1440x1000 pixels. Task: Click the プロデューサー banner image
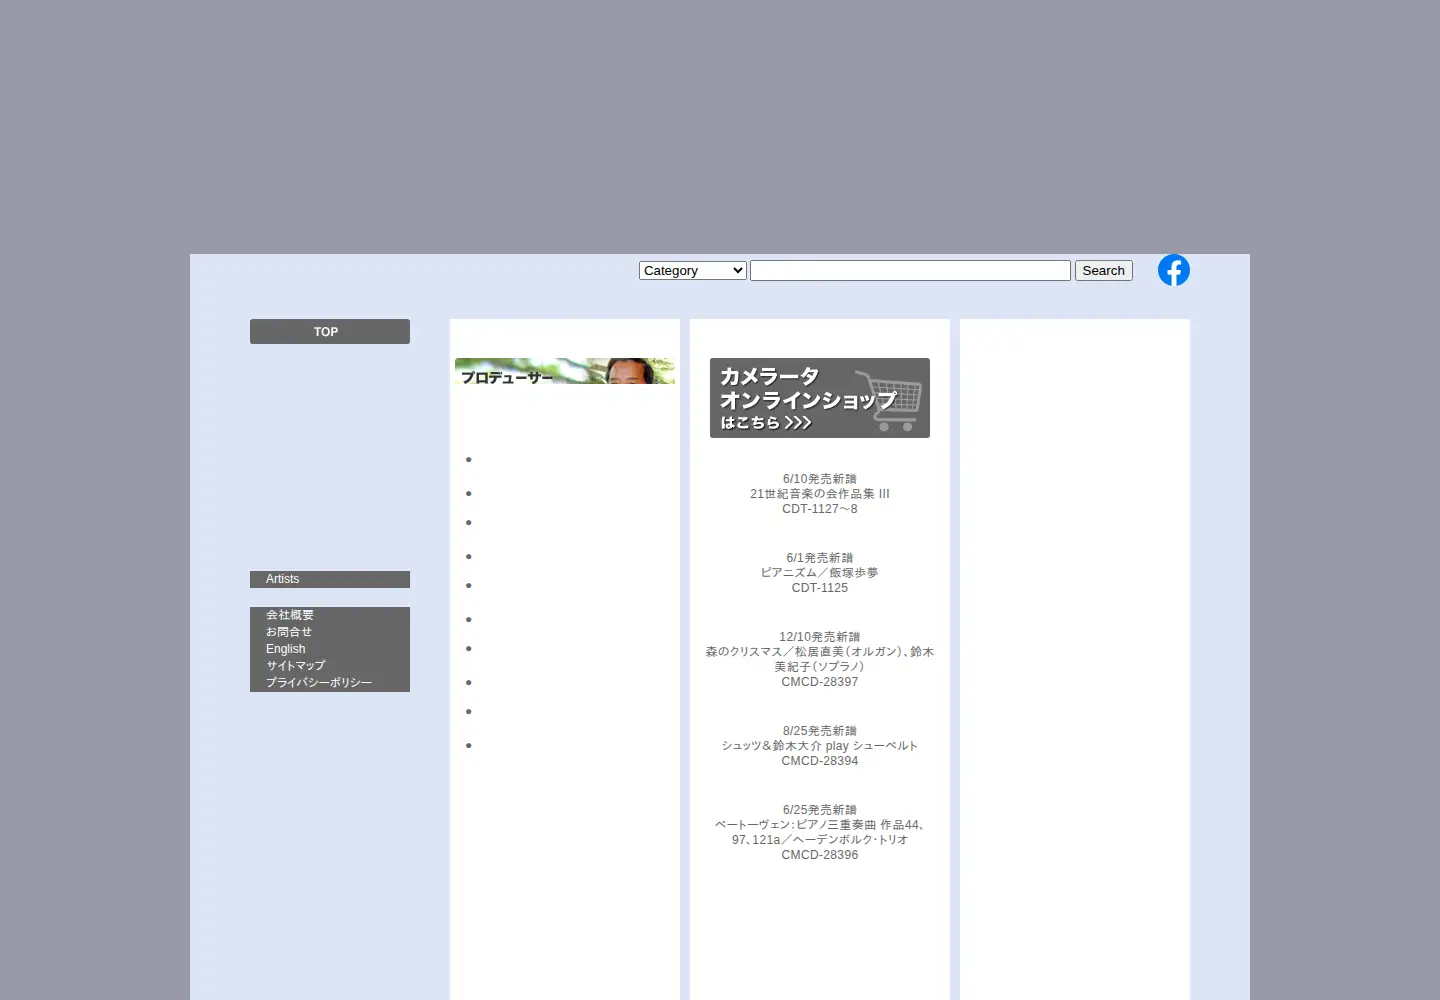click(x=565, y=371)
